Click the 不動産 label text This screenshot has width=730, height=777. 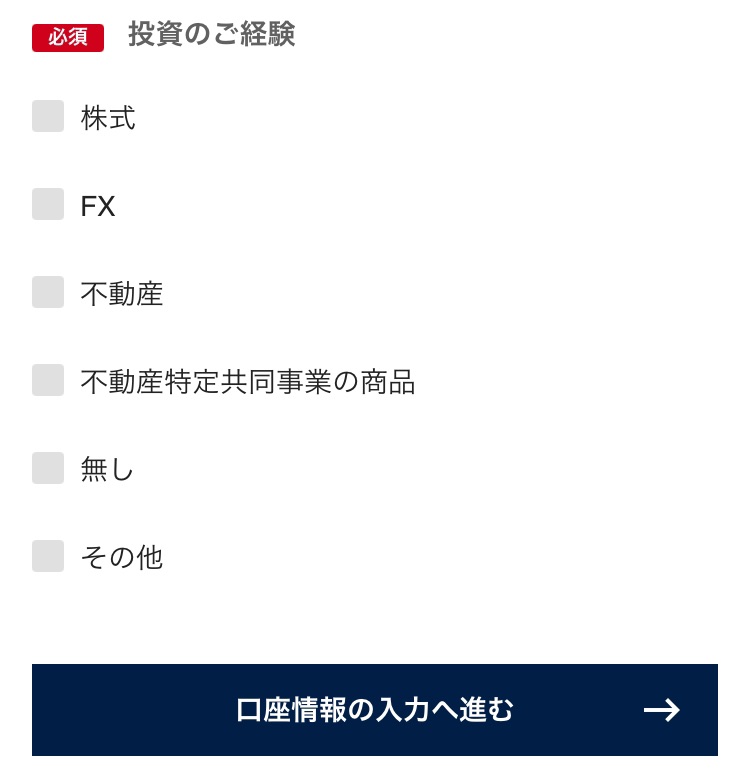tap(122, 294)
